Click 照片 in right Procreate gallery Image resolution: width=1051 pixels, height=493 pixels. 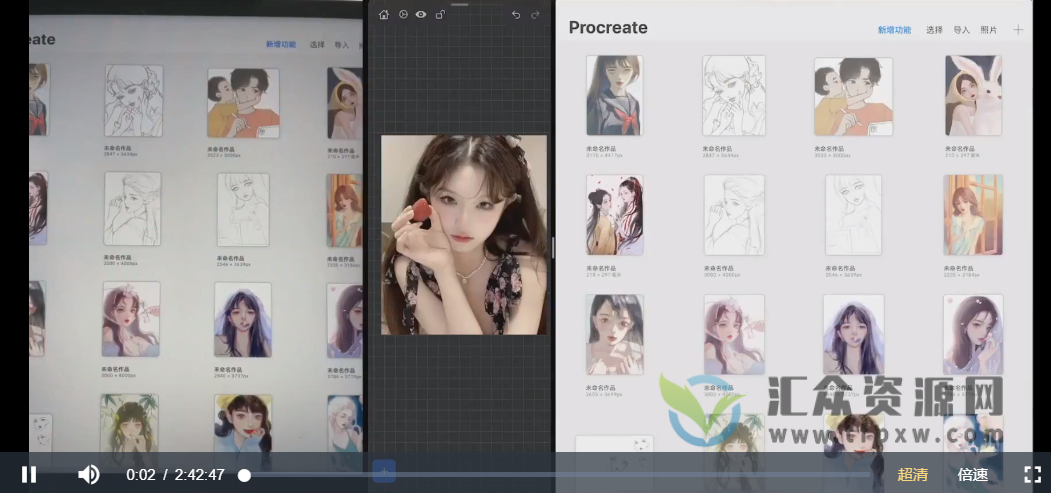click(x=988, y=30)
